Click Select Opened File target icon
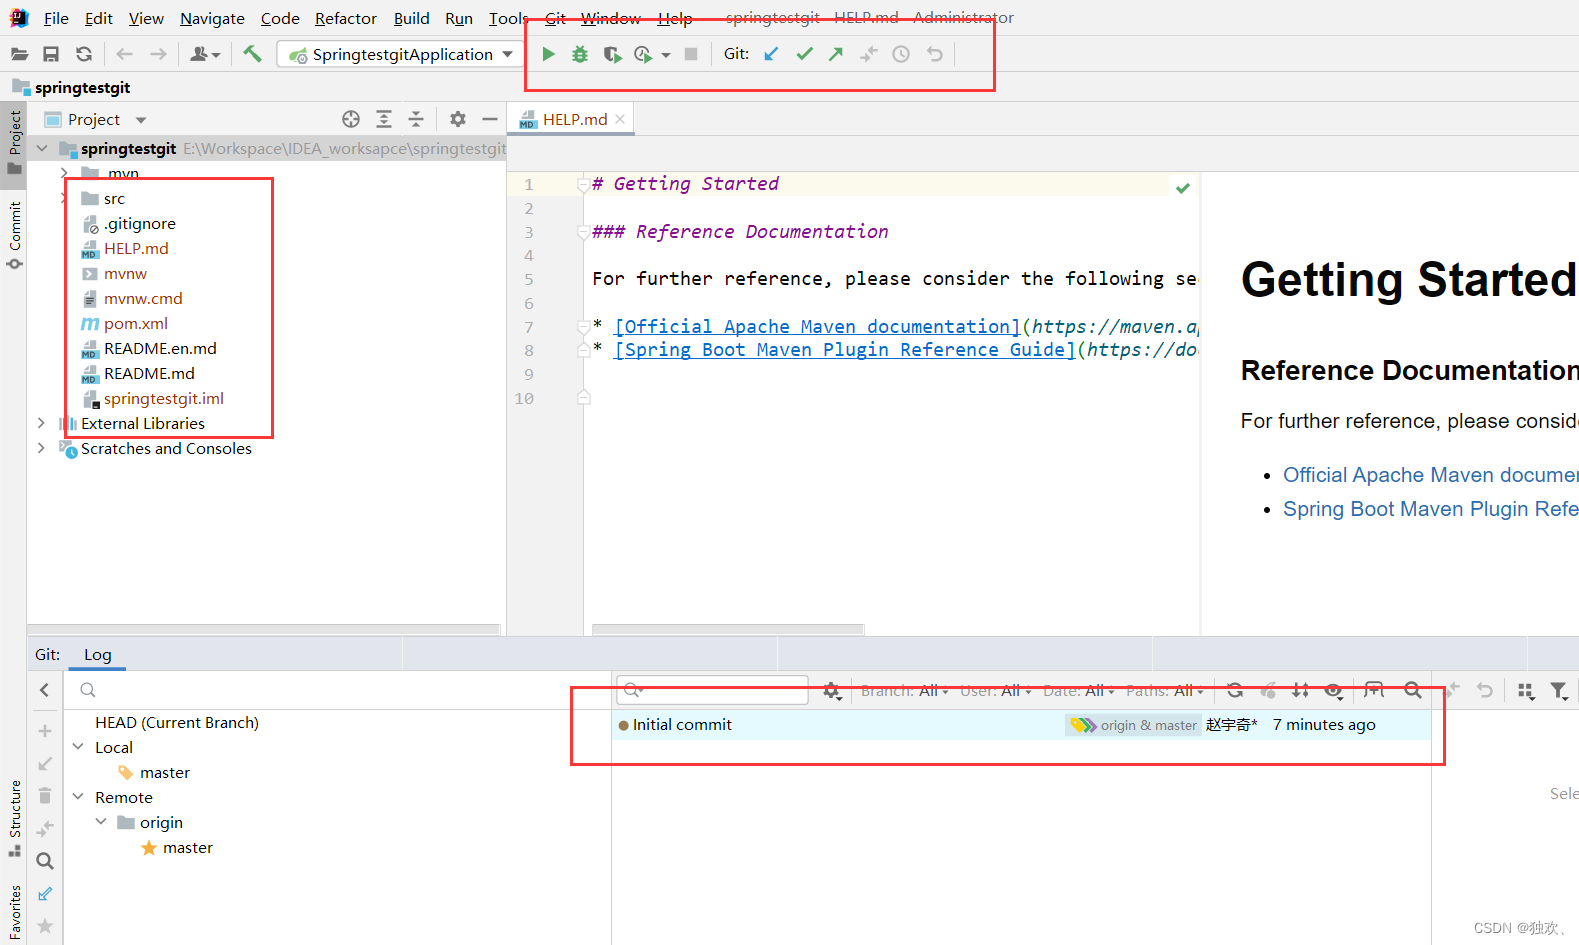Screen dimensions: 1579x945 pyautogui.click(x=351, y=119)
